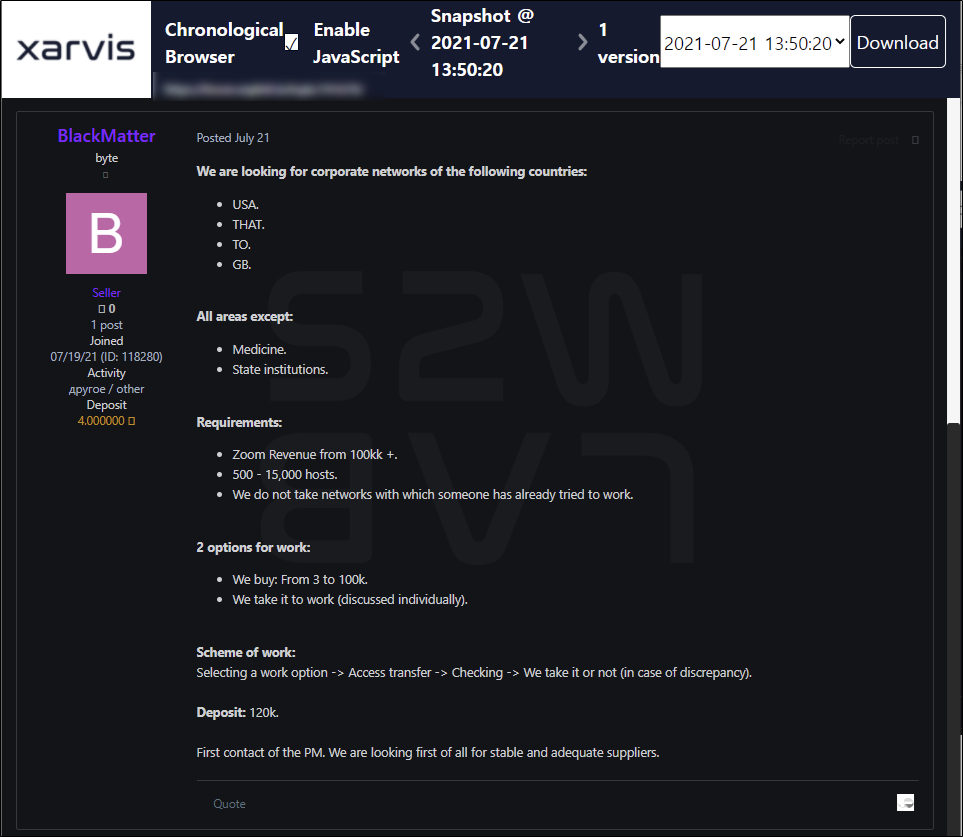This screenshot has height=837, width=963.
Task: Click the 'Zoom Revenue from 100kk +.' item
Action: point(314,454)
